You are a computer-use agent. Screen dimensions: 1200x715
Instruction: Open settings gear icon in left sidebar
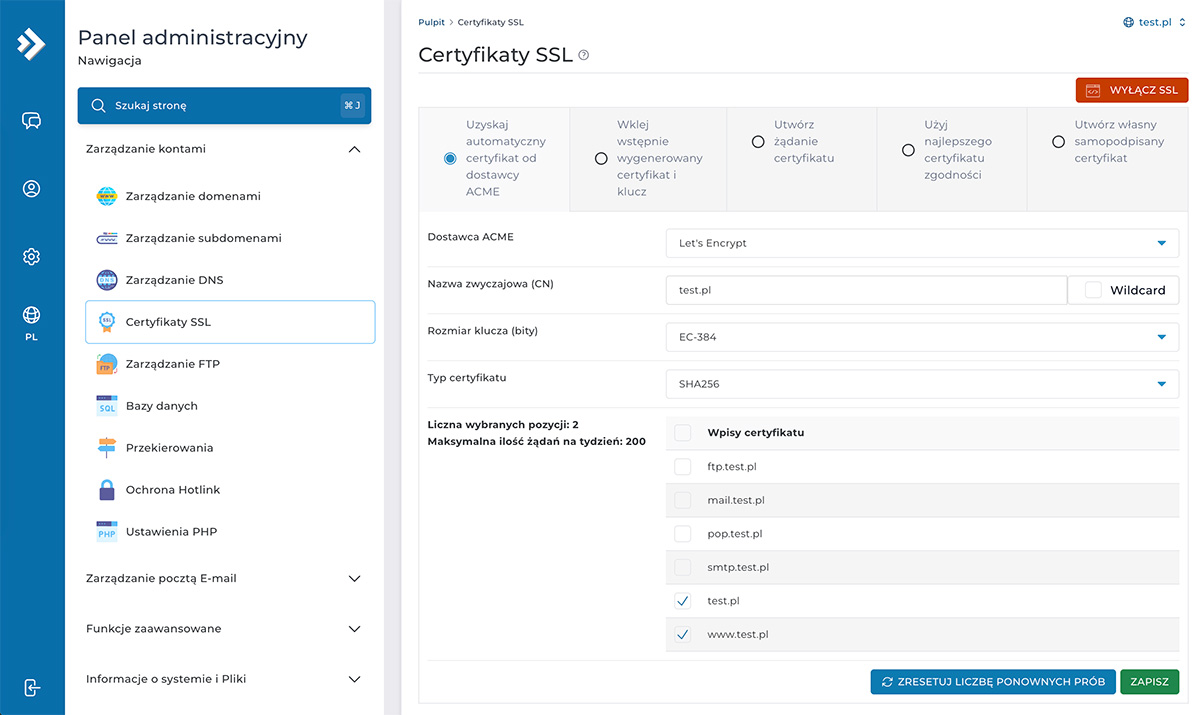31,257
